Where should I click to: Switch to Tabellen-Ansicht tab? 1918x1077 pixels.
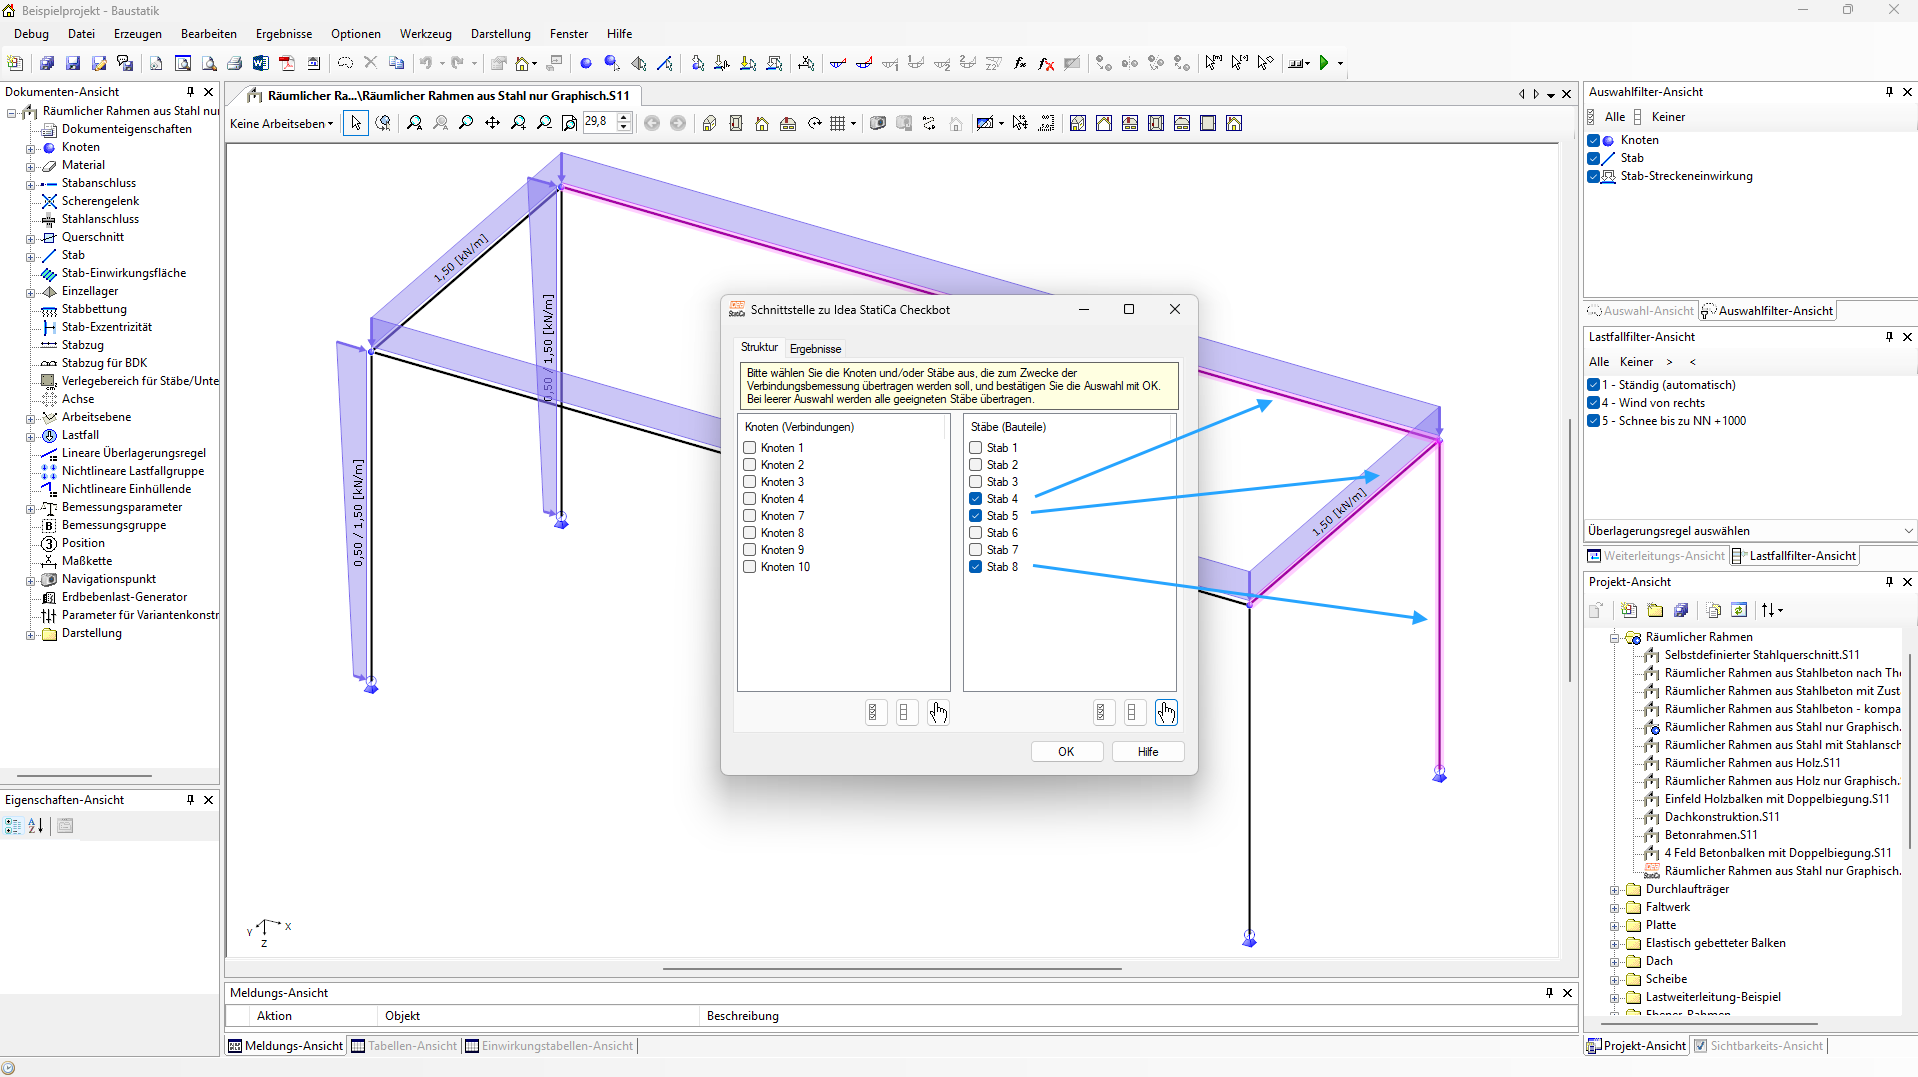[404, 1046]
